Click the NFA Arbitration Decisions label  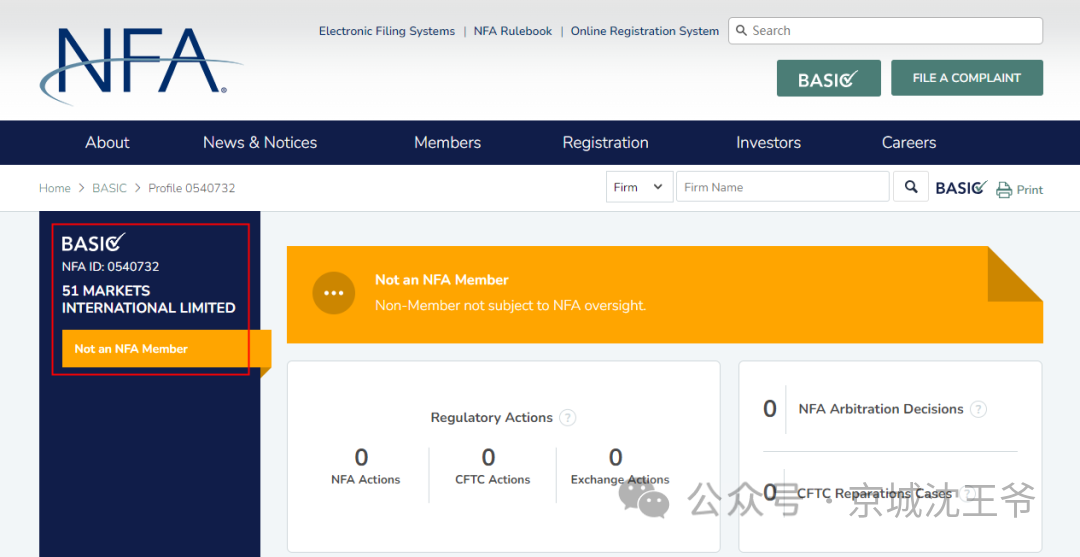click(x=881, y=409)
